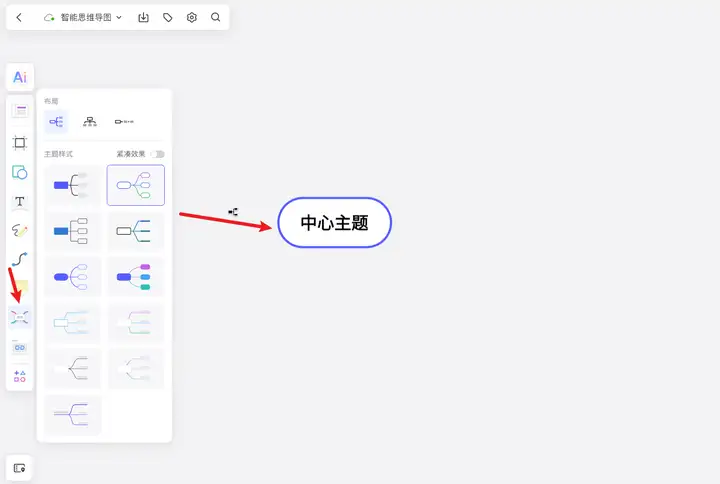Open the Ai assistant button
Image resolution: width=720 pixels, height=484 pixels.
point(20,77)
